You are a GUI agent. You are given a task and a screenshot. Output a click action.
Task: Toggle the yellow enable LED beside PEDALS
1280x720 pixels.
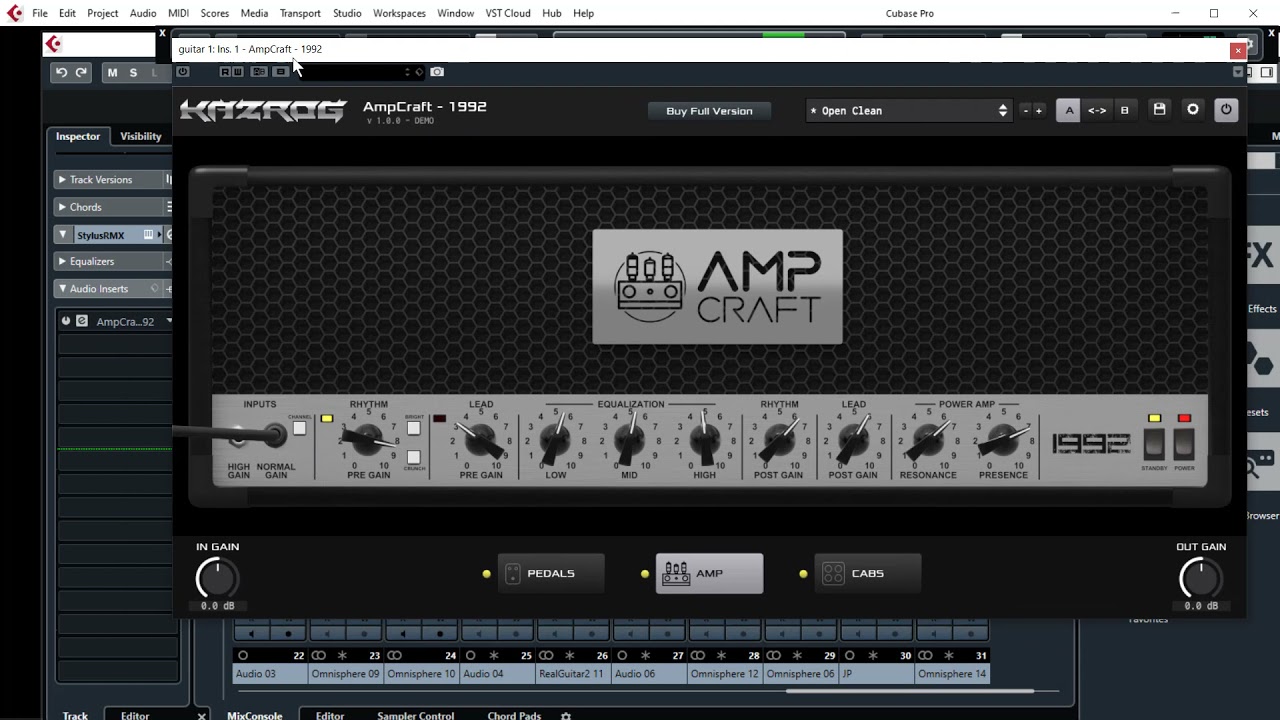click(x=487, y=574)
